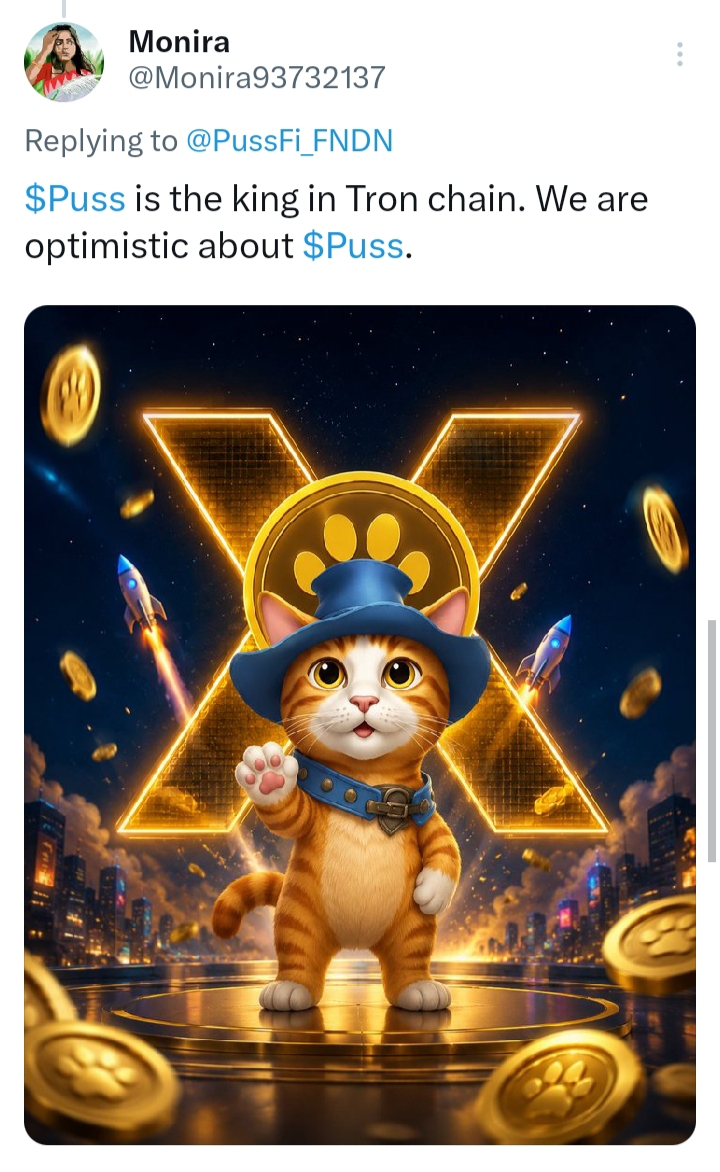
Task: Open the display name Monira
Action: (179, 41)
